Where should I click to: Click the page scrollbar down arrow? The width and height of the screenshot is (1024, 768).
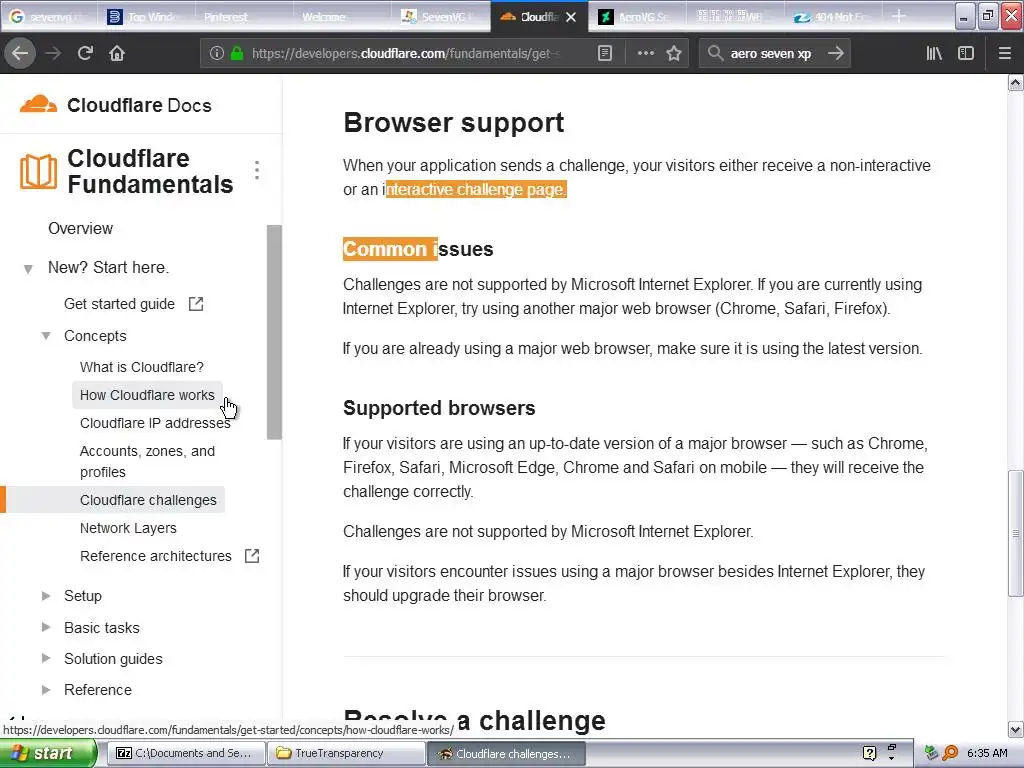1016,729
